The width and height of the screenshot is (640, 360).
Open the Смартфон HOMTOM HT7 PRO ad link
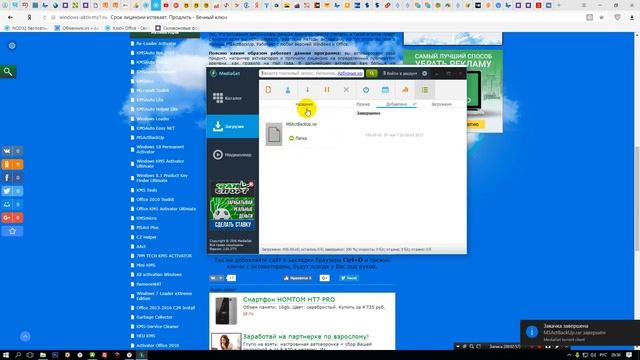pos(289,299)
